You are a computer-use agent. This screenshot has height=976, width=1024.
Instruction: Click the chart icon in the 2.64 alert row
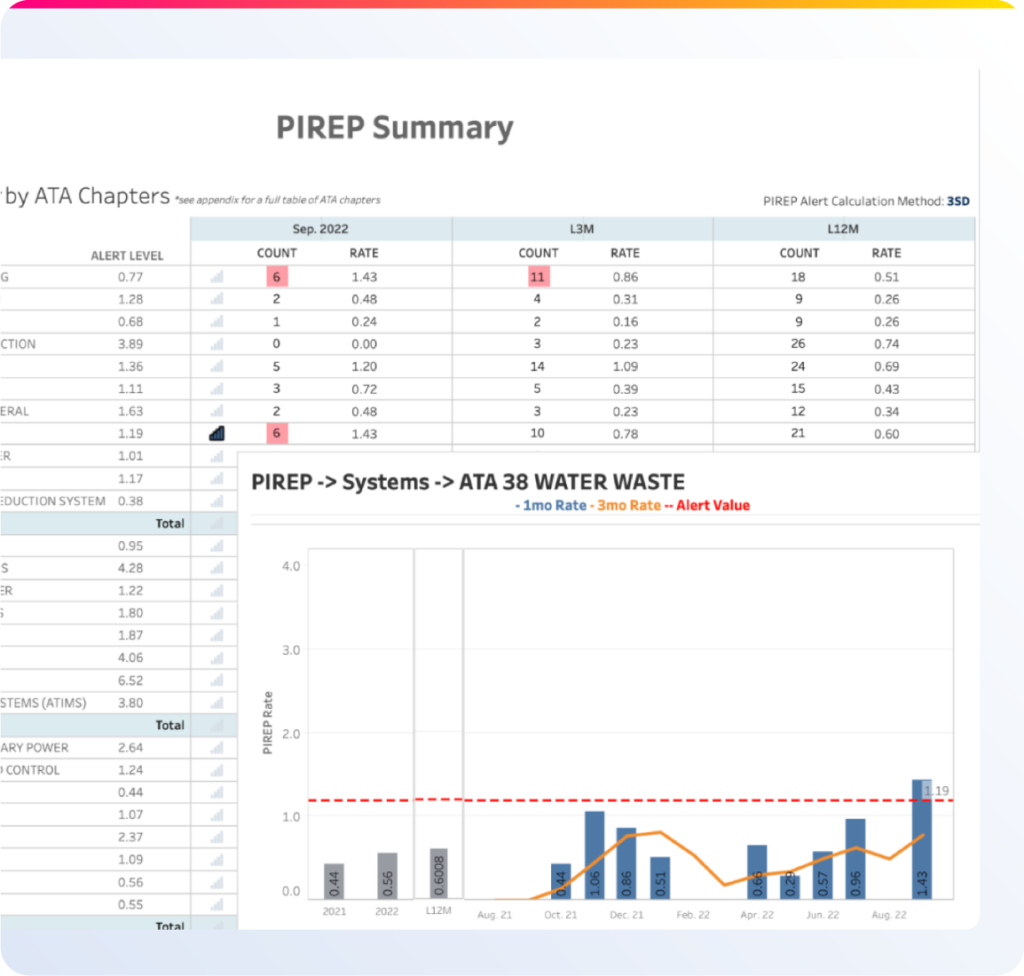coord(217,747)
